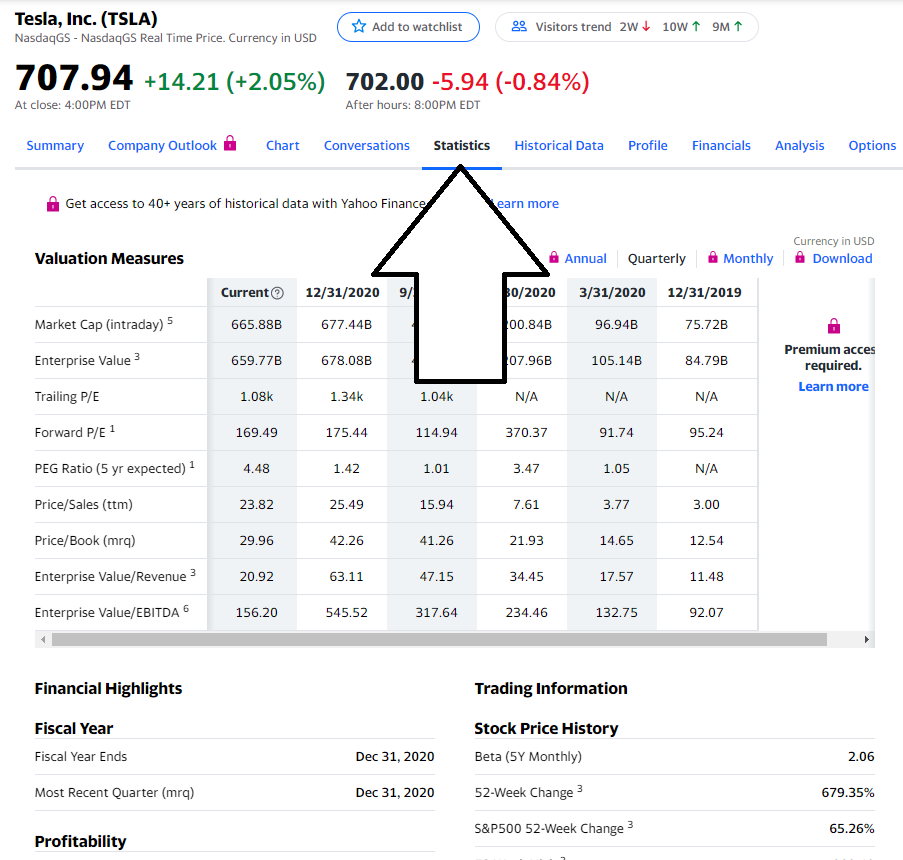Screen dimensions: 903x860
Task: Click the Add to watchlist button
Action: pyautogui.click(x=408, y=27)
